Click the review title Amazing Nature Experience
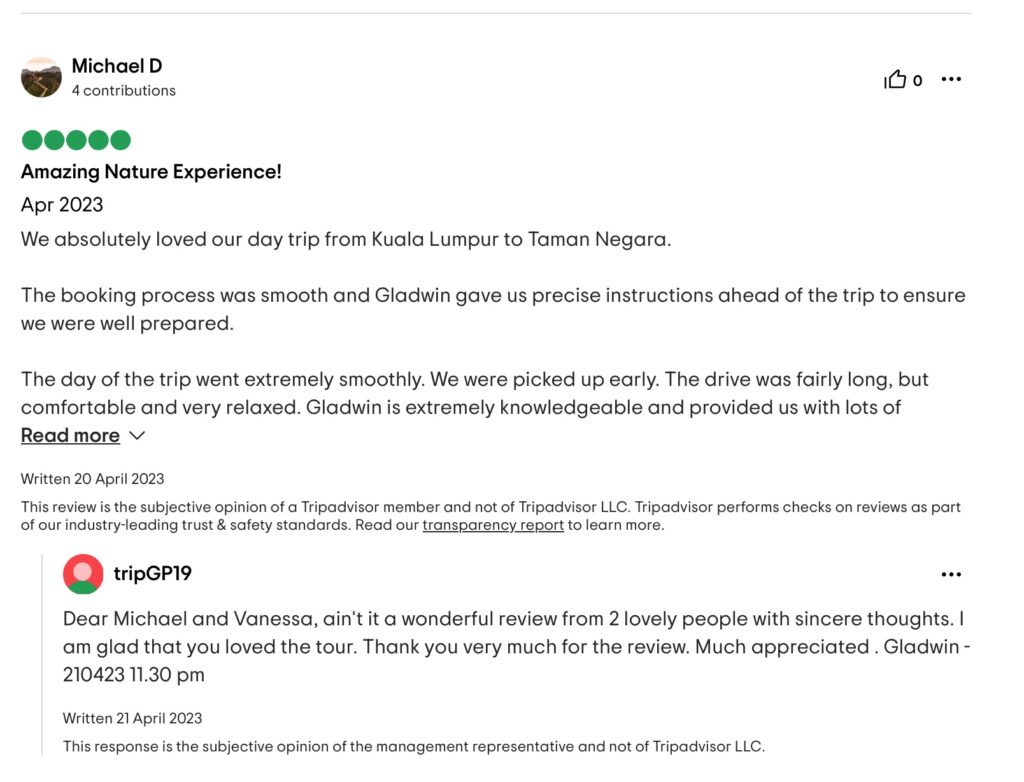The image size is (1024, 782). pos(151,172)
